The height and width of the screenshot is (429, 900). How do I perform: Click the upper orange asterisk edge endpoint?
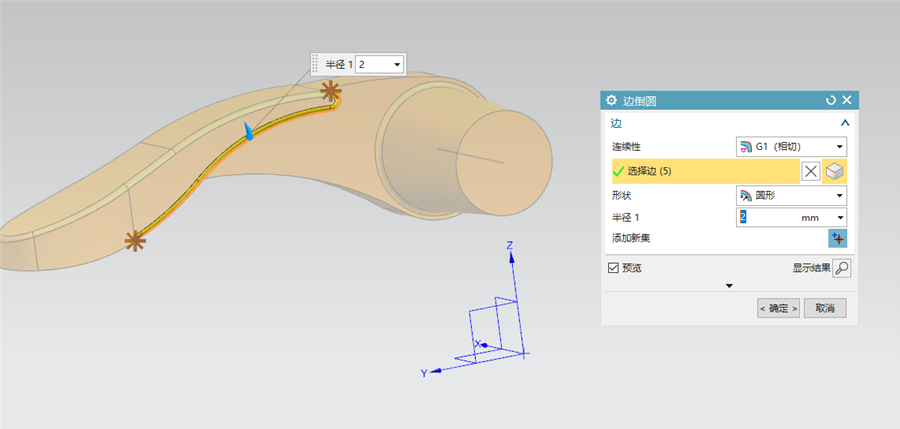pos(331,90)
